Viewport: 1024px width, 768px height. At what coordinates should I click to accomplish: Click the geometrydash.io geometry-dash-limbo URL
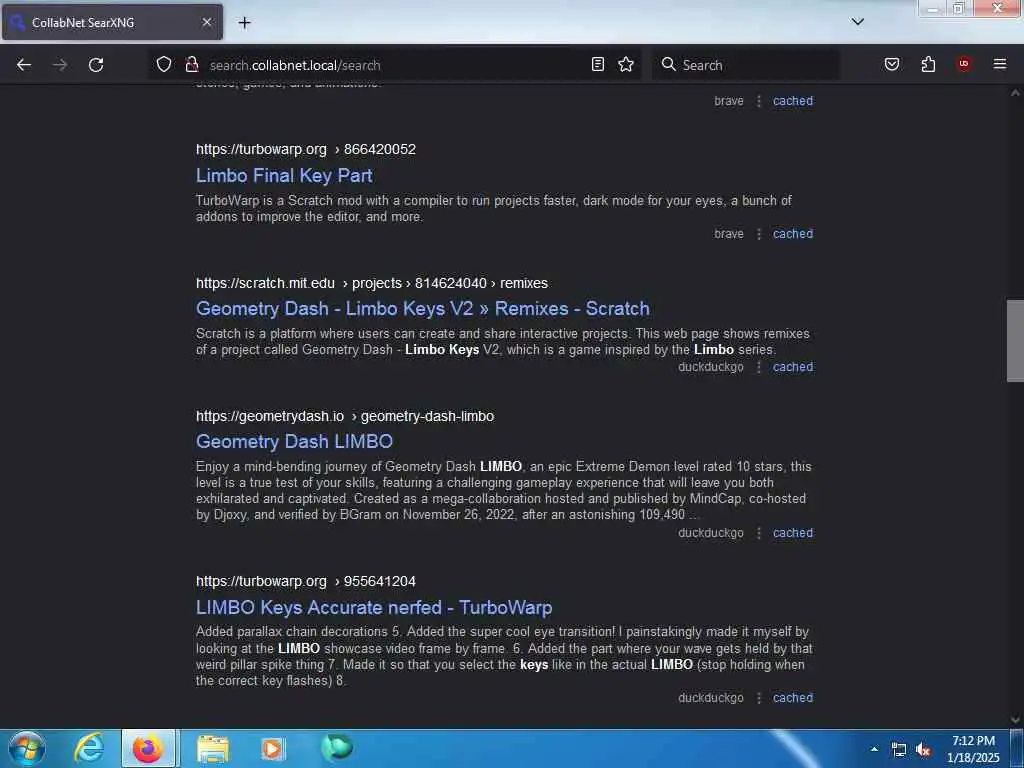click(345, 417)
